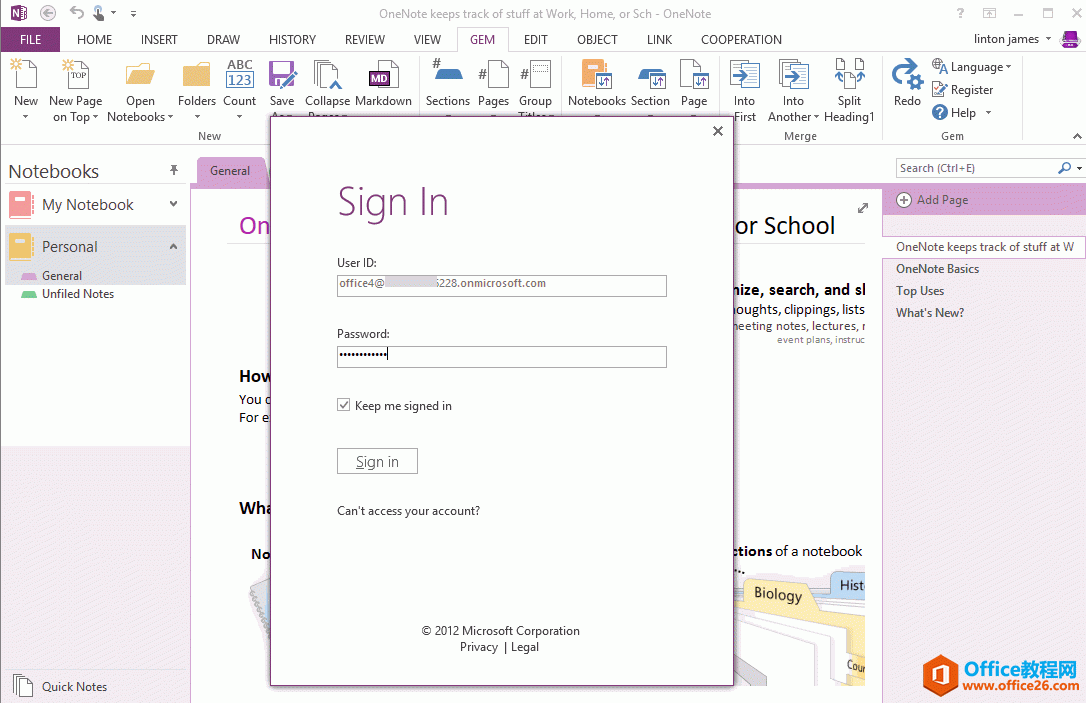1086x703 pixels.
Task: Click inside the Password field
Action: (501, 356)
